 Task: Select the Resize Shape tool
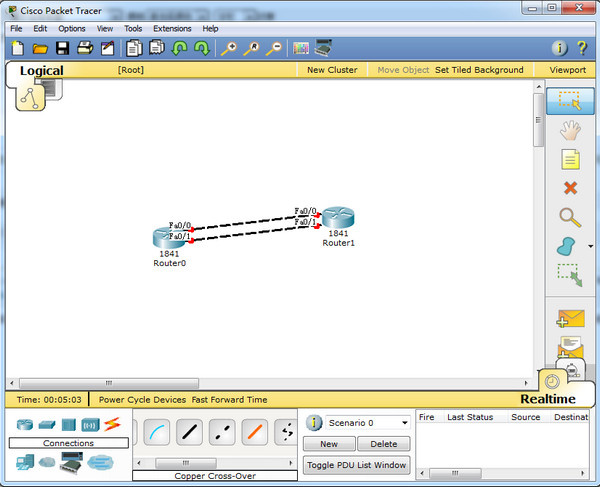(569, 273)
